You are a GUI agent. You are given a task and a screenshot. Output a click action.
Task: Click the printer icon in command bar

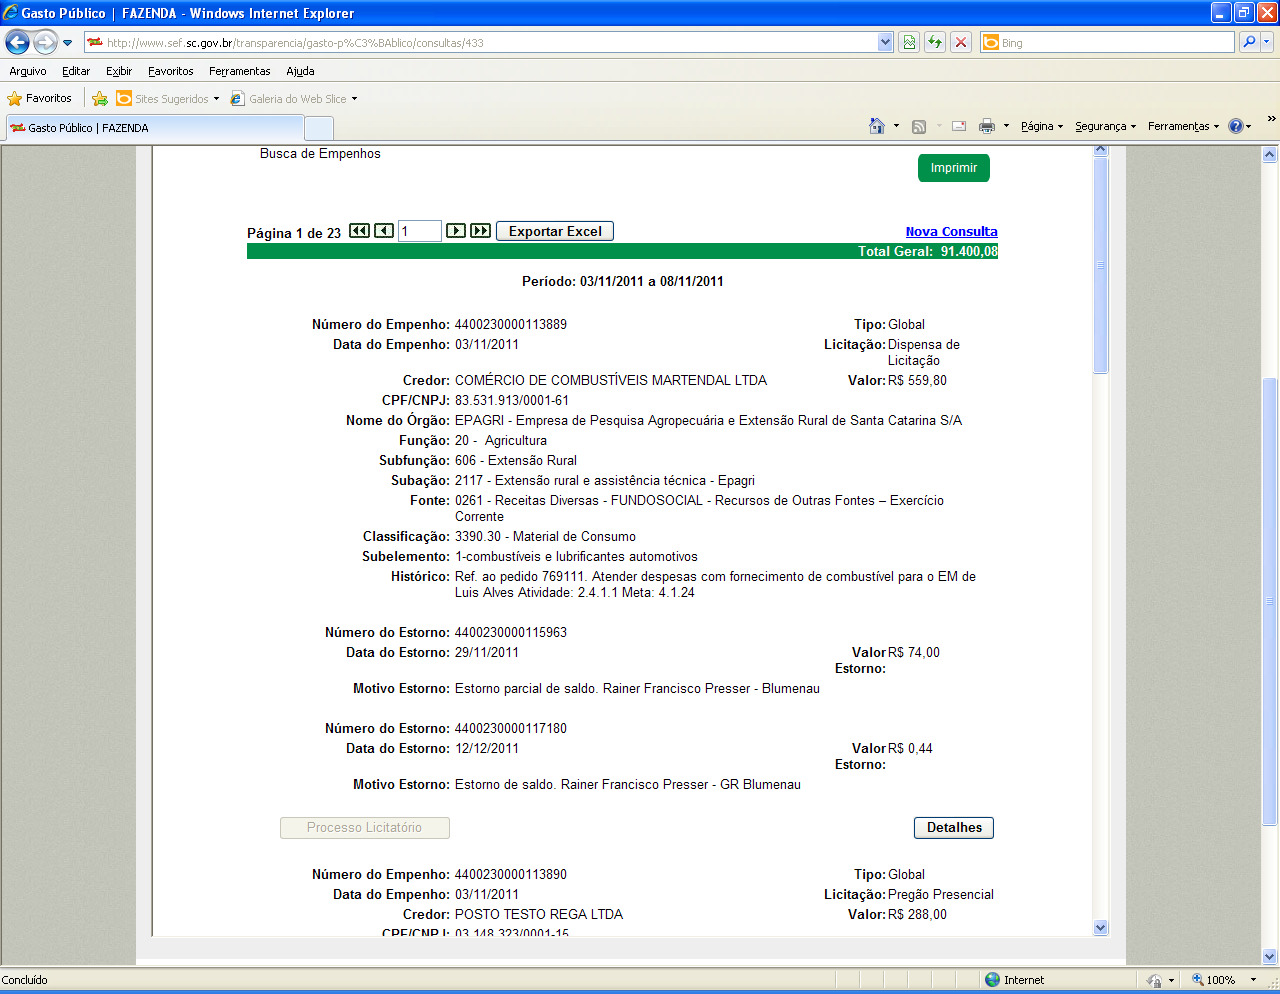coord(987,126)
